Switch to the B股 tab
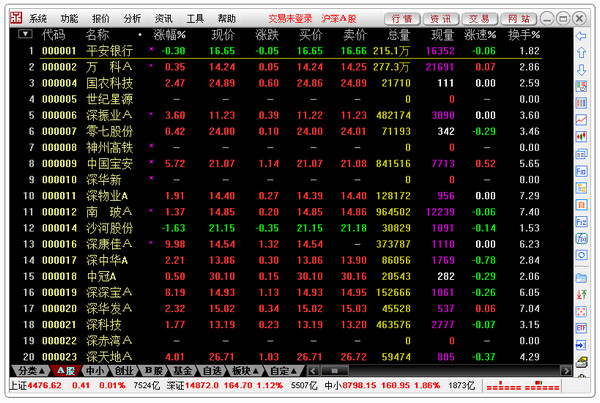The width and height of the screenshot is (600, 403). tap(153, 370)
